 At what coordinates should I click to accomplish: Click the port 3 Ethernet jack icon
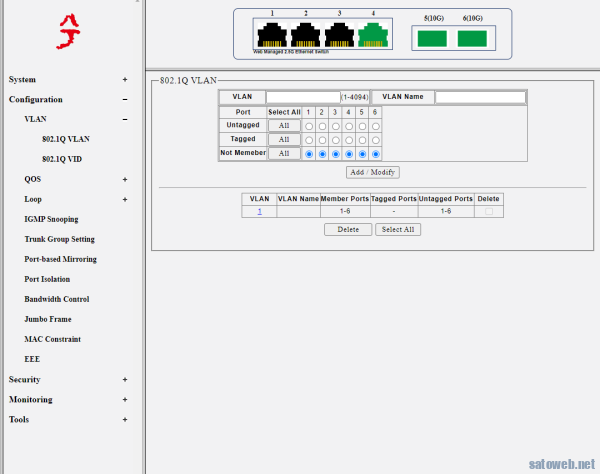[x=339, y=36]
